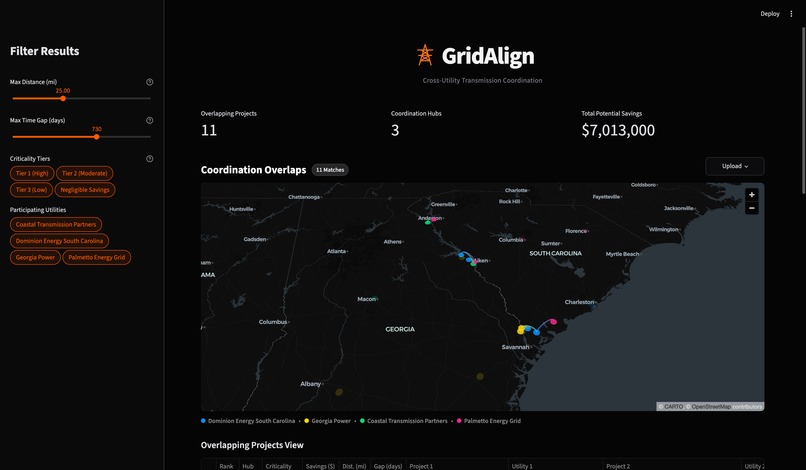Show help for Max Time Gap filter
The width and height of the screenshot is (806, 470).
(x=150, y=120)
